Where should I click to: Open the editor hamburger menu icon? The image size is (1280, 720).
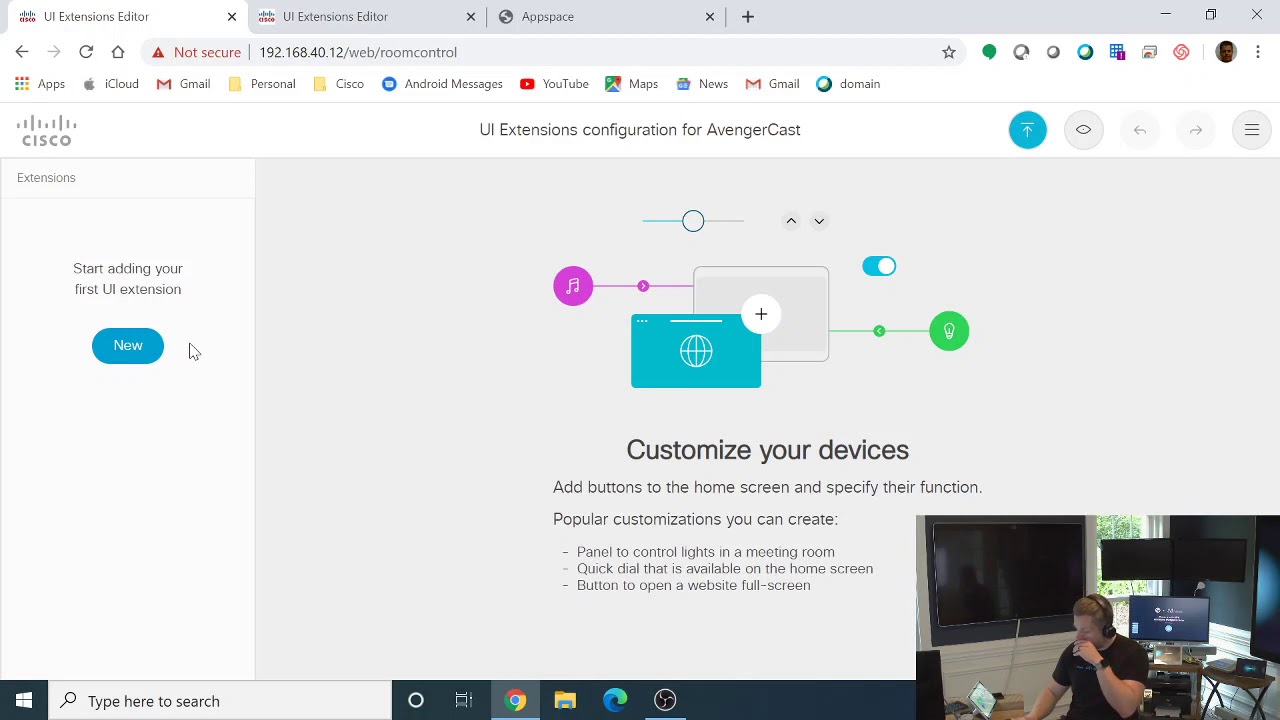tap(1252, 130)
